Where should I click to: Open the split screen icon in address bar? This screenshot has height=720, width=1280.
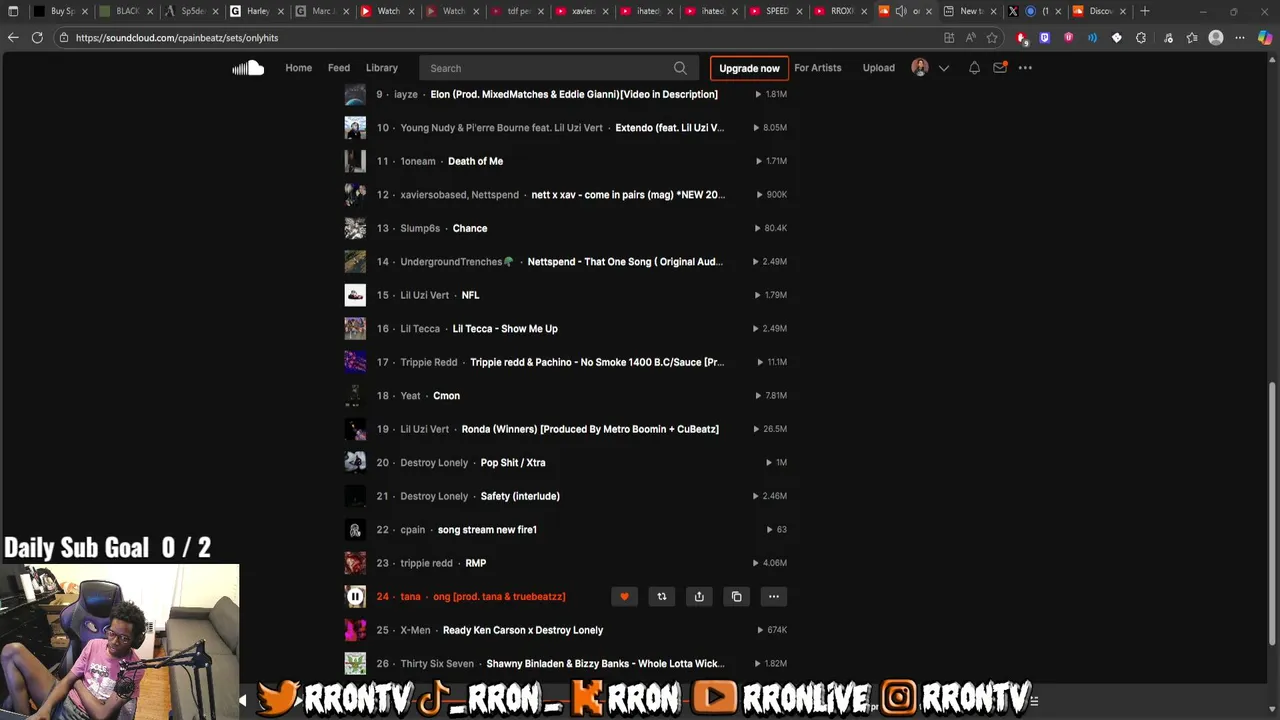coord(949,37)
